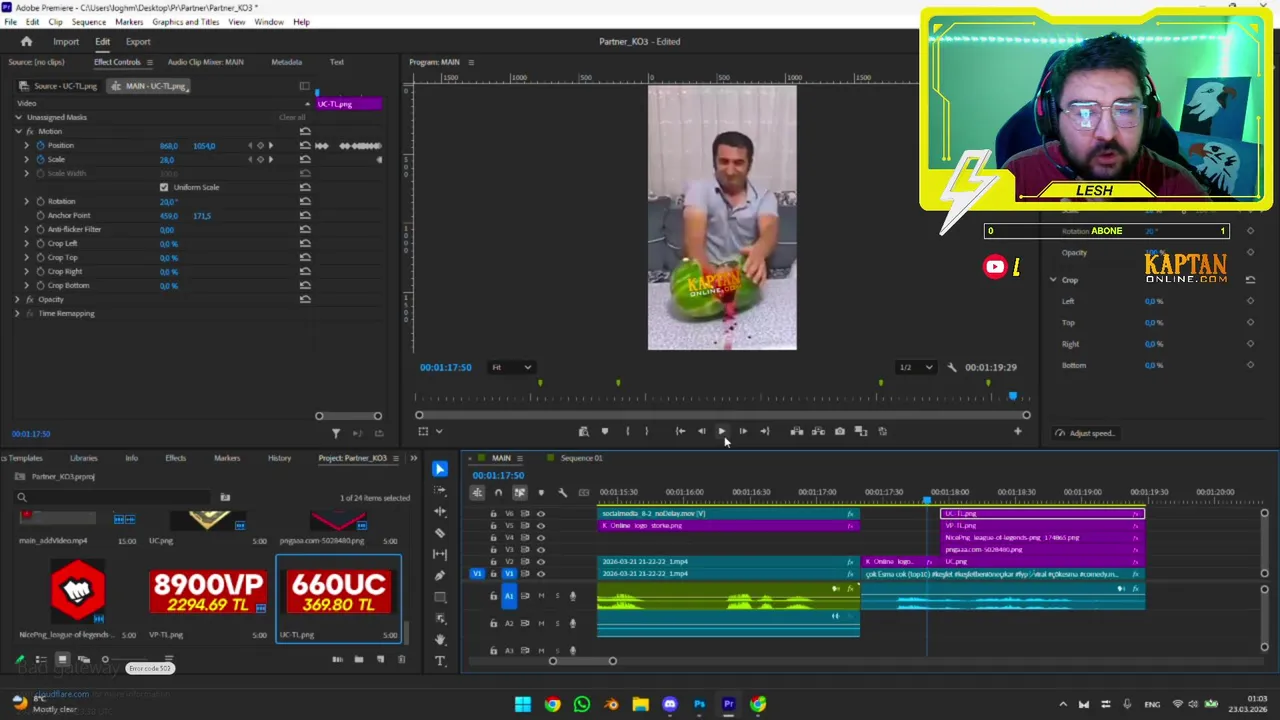Choose the Pen tool

pos(440,576)
